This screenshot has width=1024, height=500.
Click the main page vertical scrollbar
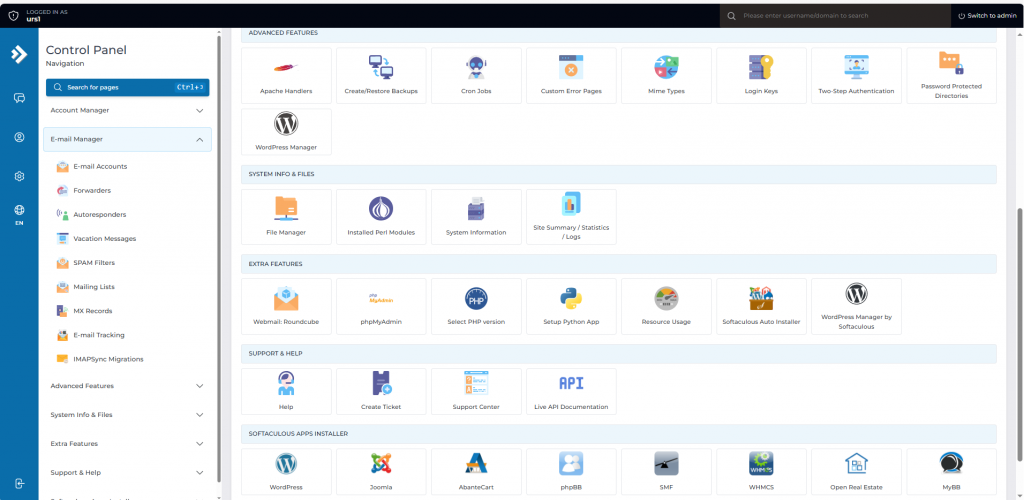1019,300
